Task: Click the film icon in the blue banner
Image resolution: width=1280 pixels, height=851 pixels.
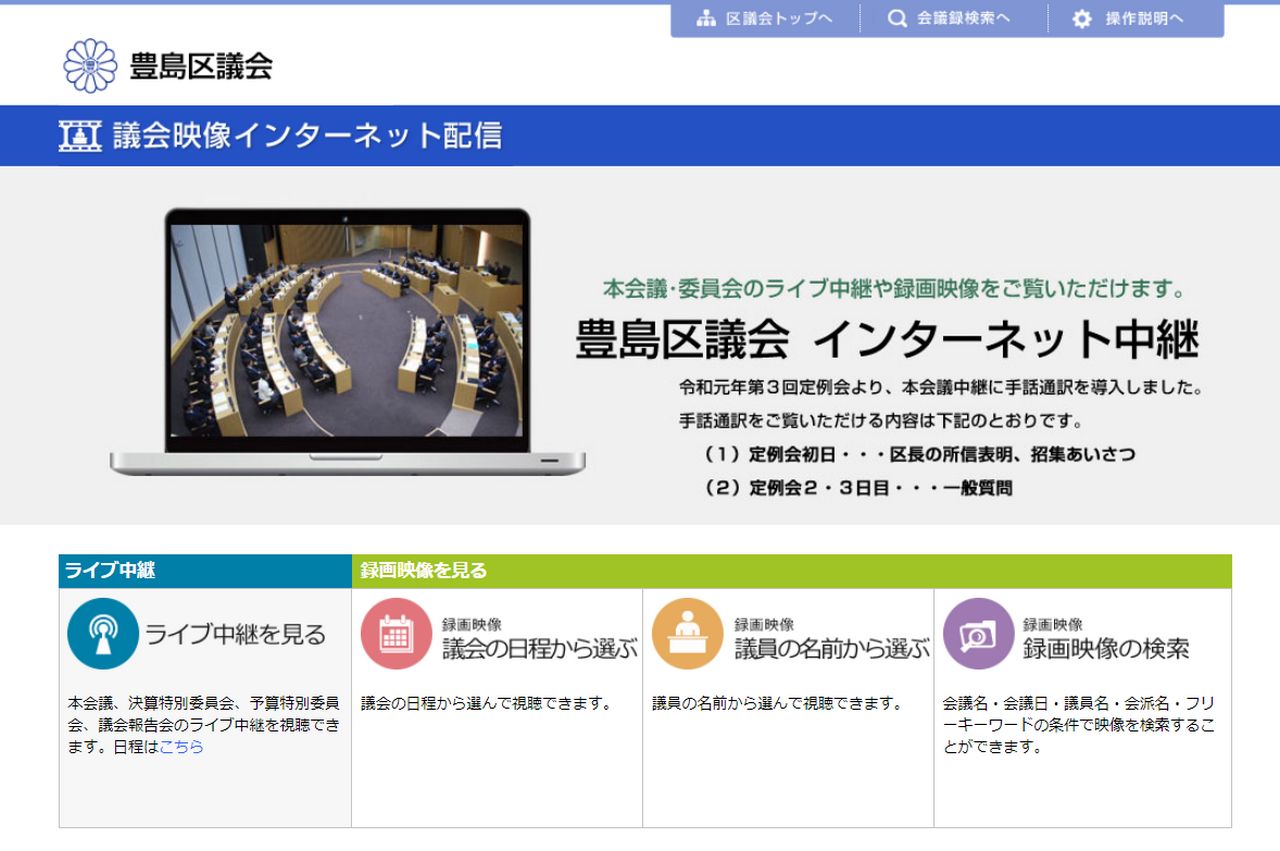Action: tap(80, 136)
